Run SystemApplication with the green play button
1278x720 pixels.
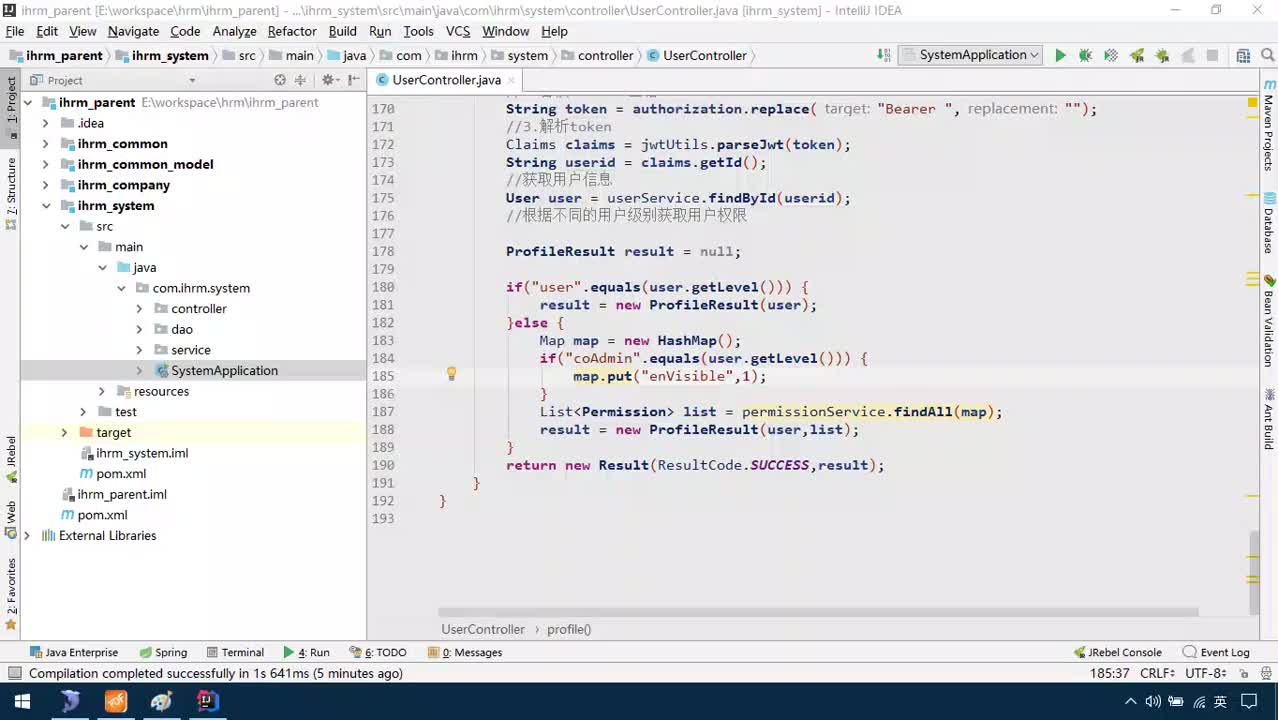[x=1060, y=56]
